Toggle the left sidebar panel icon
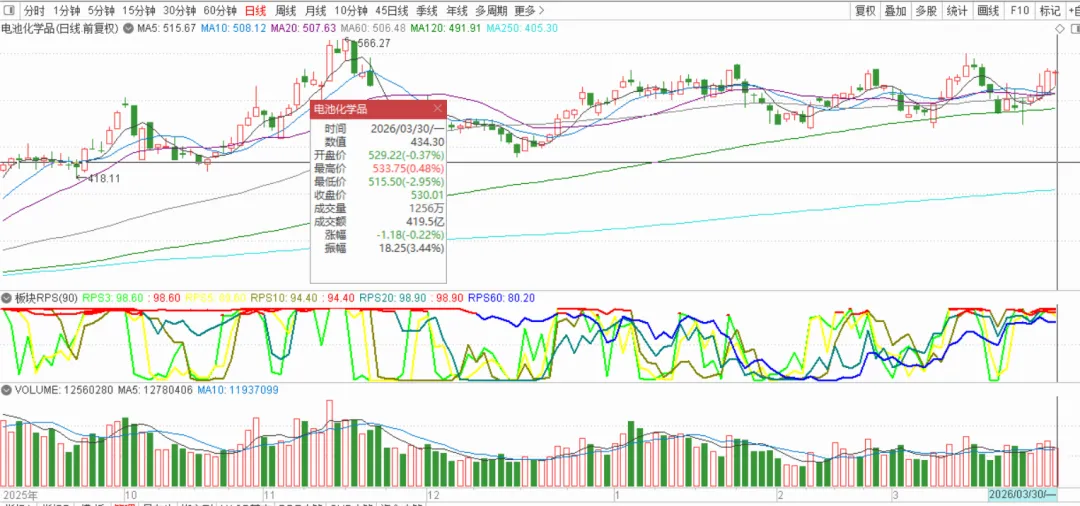Viewport: 1080px width, 506px height. point(10,11)
